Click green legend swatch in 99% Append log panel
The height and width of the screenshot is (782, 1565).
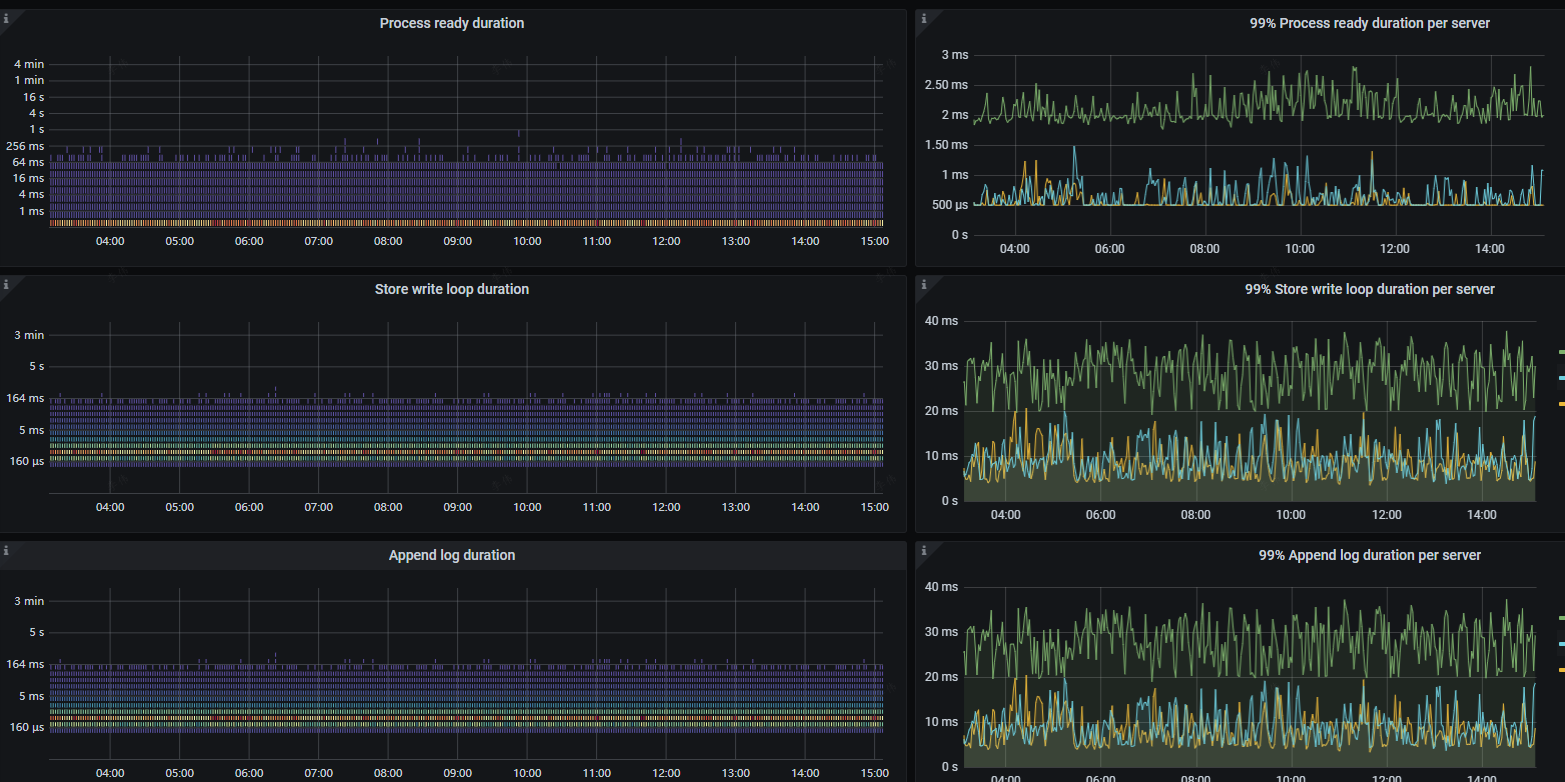click(x=1561, y=618)
